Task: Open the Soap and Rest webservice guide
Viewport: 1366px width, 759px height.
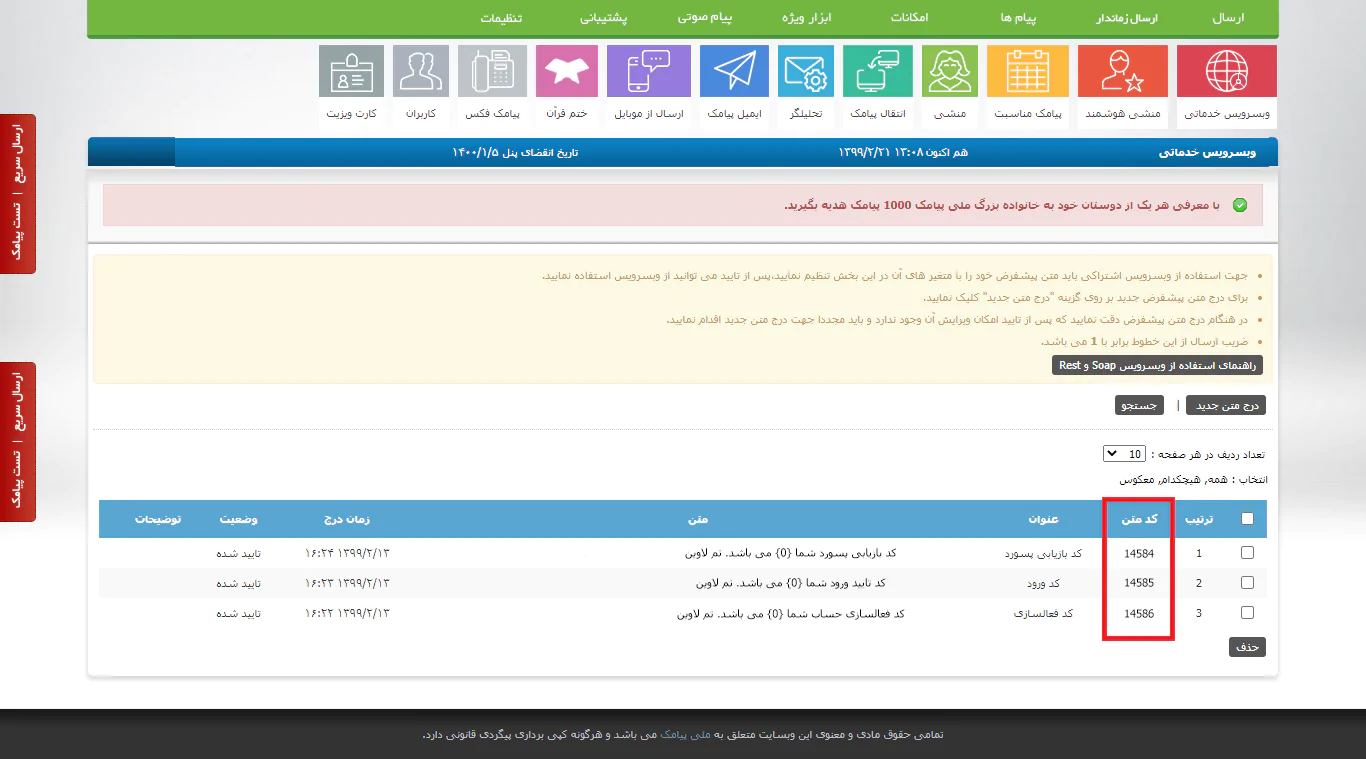Action: 1158,366
